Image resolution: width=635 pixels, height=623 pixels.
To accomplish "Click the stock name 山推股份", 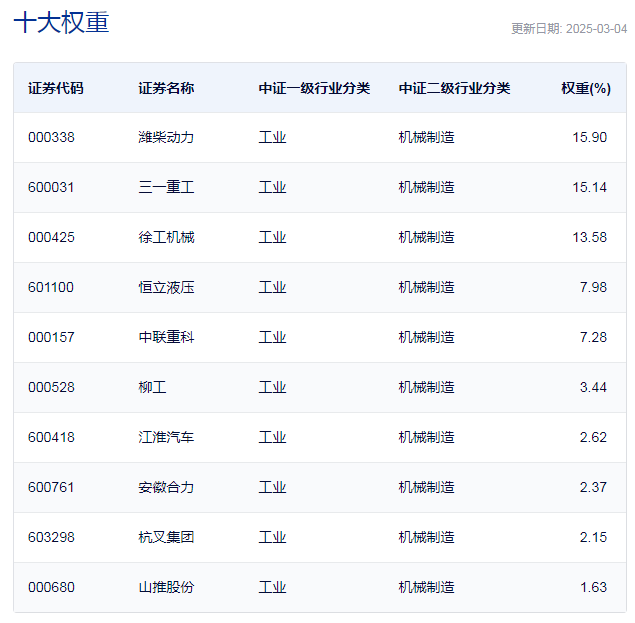I will click(x=166, y=587).
